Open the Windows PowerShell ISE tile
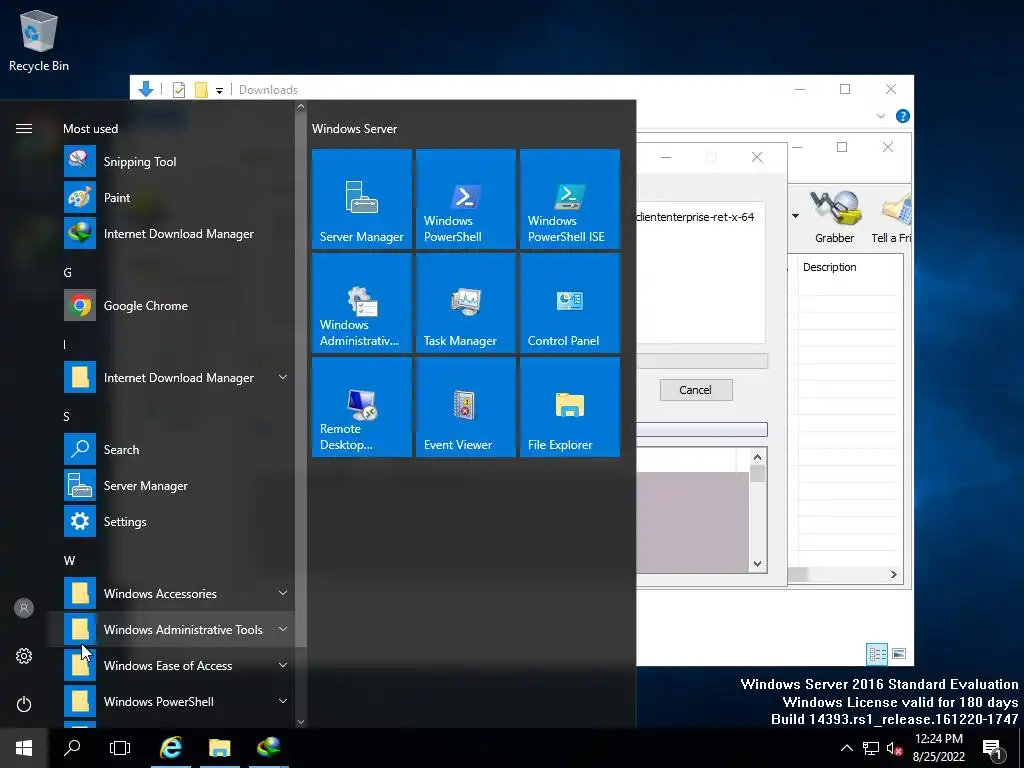1024x768 pixels. (x=569, y=199)
